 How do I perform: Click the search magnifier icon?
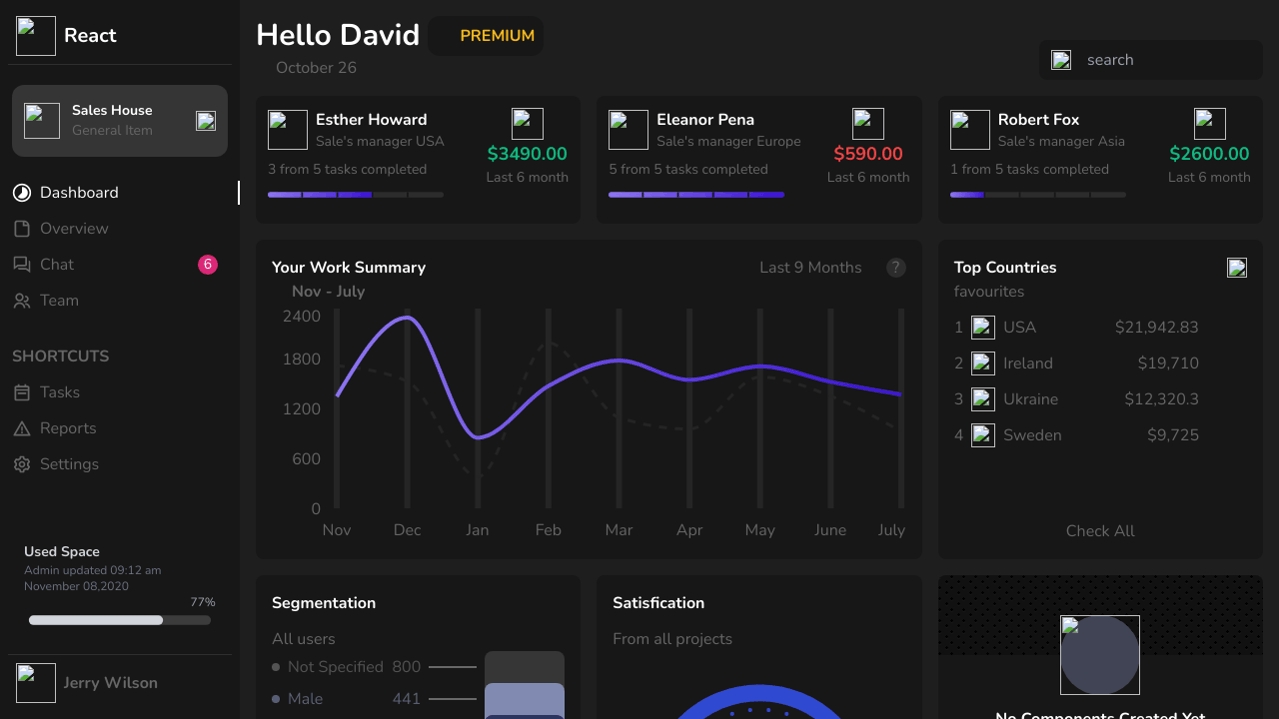pos(1062,60)
